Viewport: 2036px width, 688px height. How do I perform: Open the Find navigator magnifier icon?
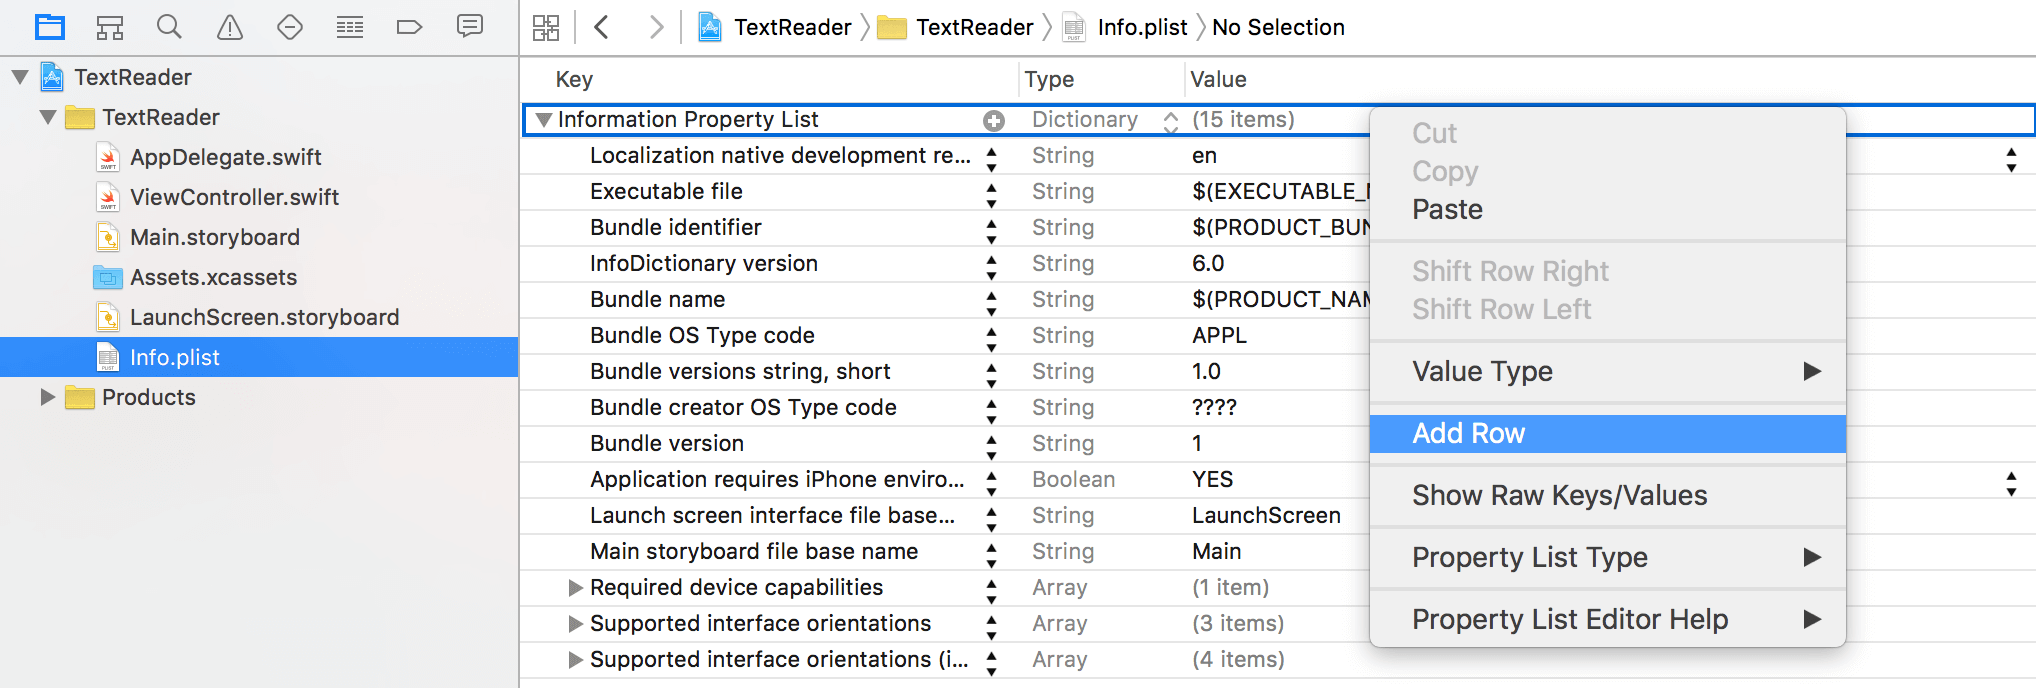tap(169, 27)
